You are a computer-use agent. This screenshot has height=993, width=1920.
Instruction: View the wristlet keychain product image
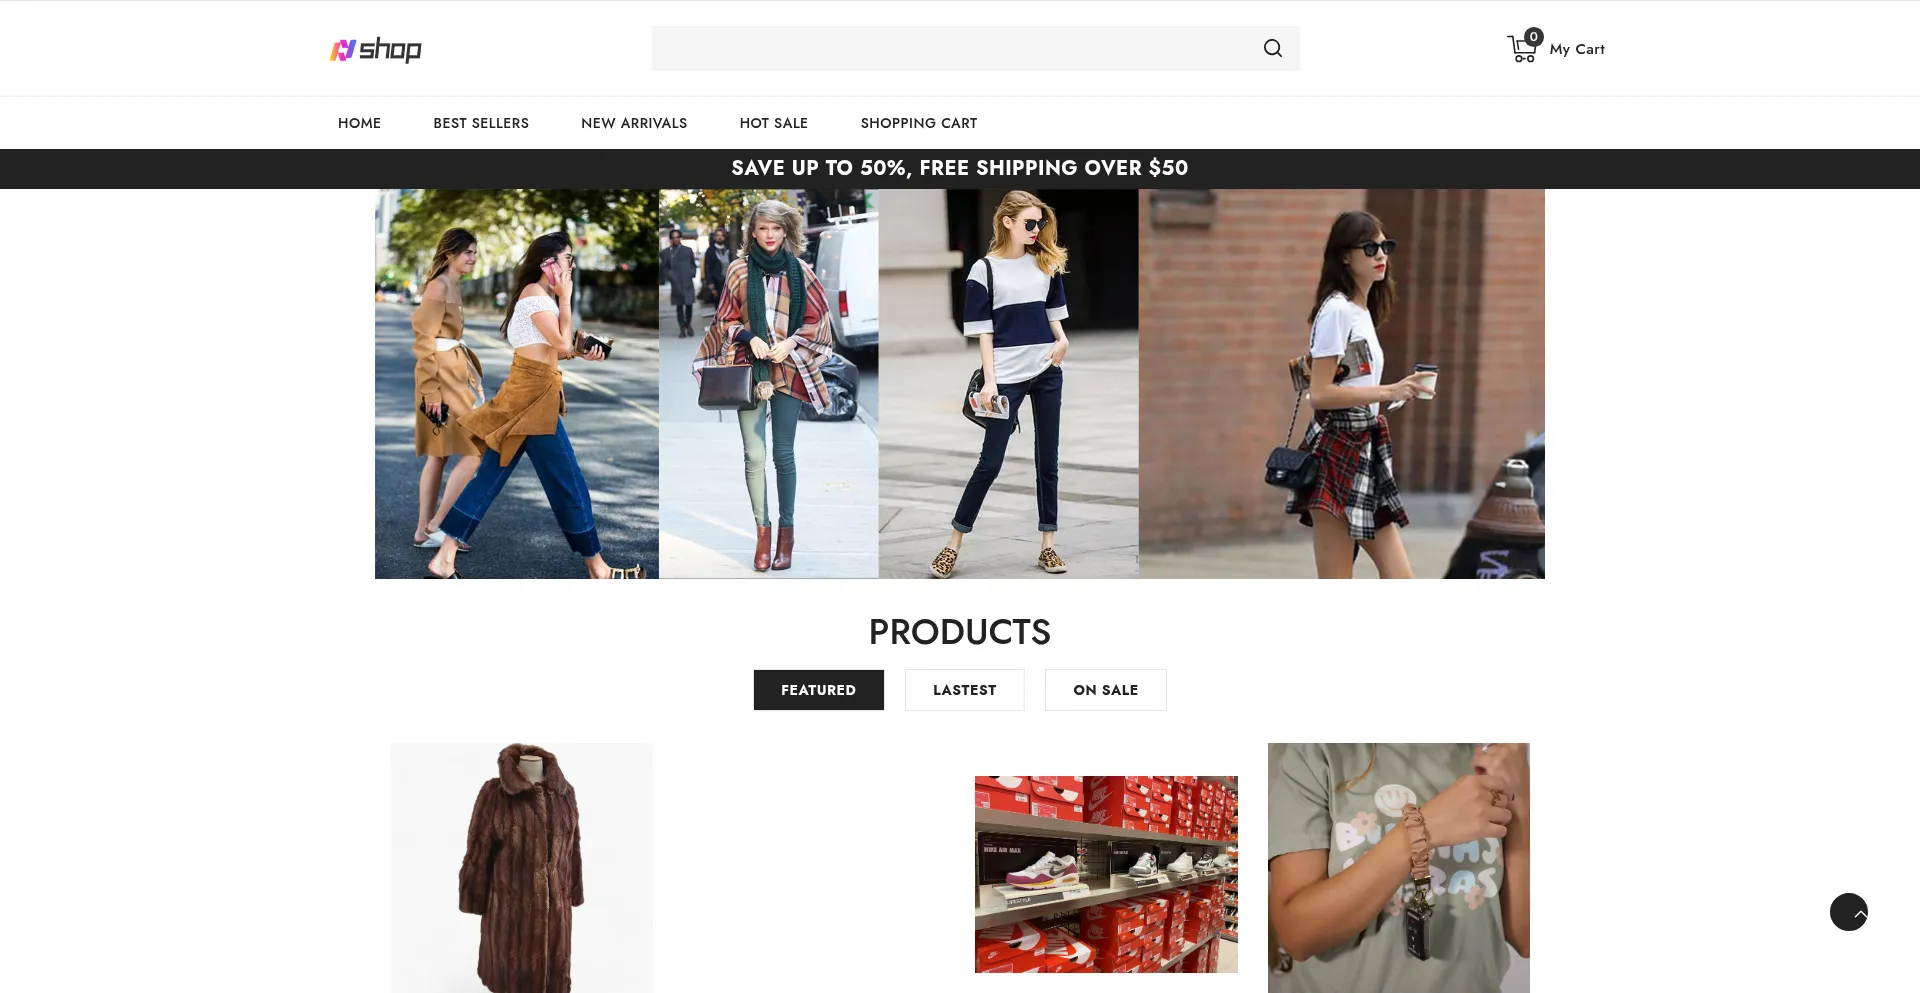(x=1398, y=868)
